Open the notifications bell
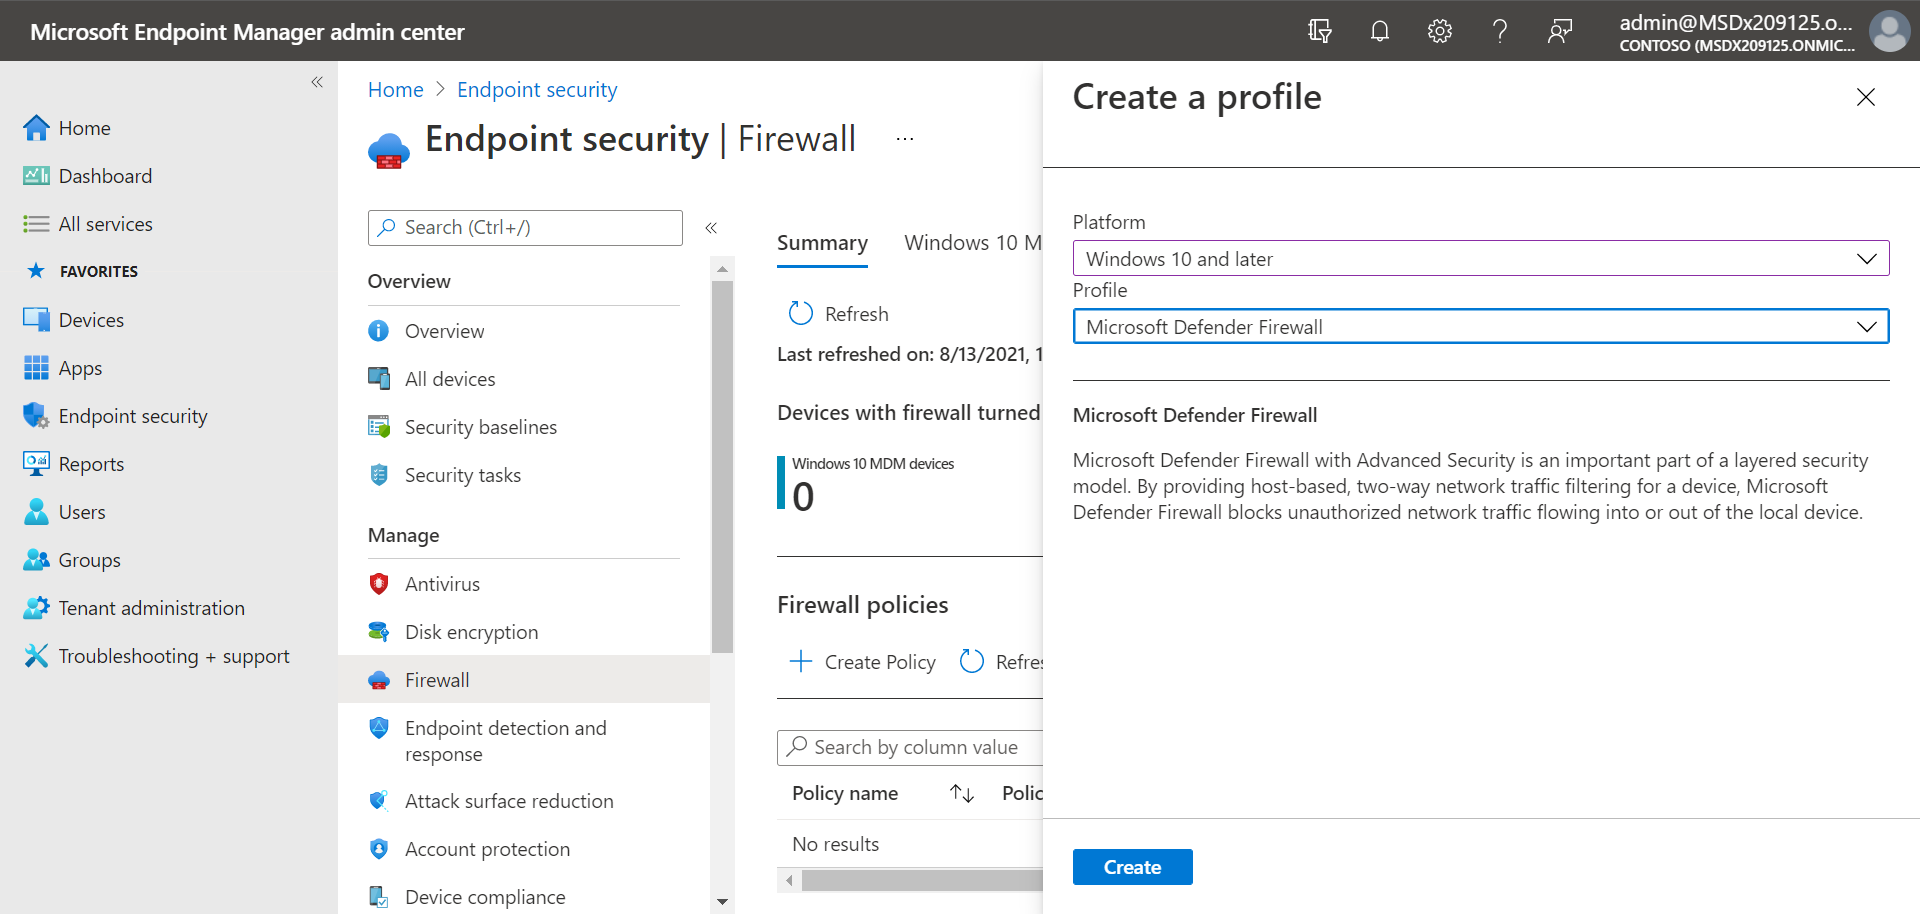This screenshot has height=914, width=1920. click(x=1379, y=31)
